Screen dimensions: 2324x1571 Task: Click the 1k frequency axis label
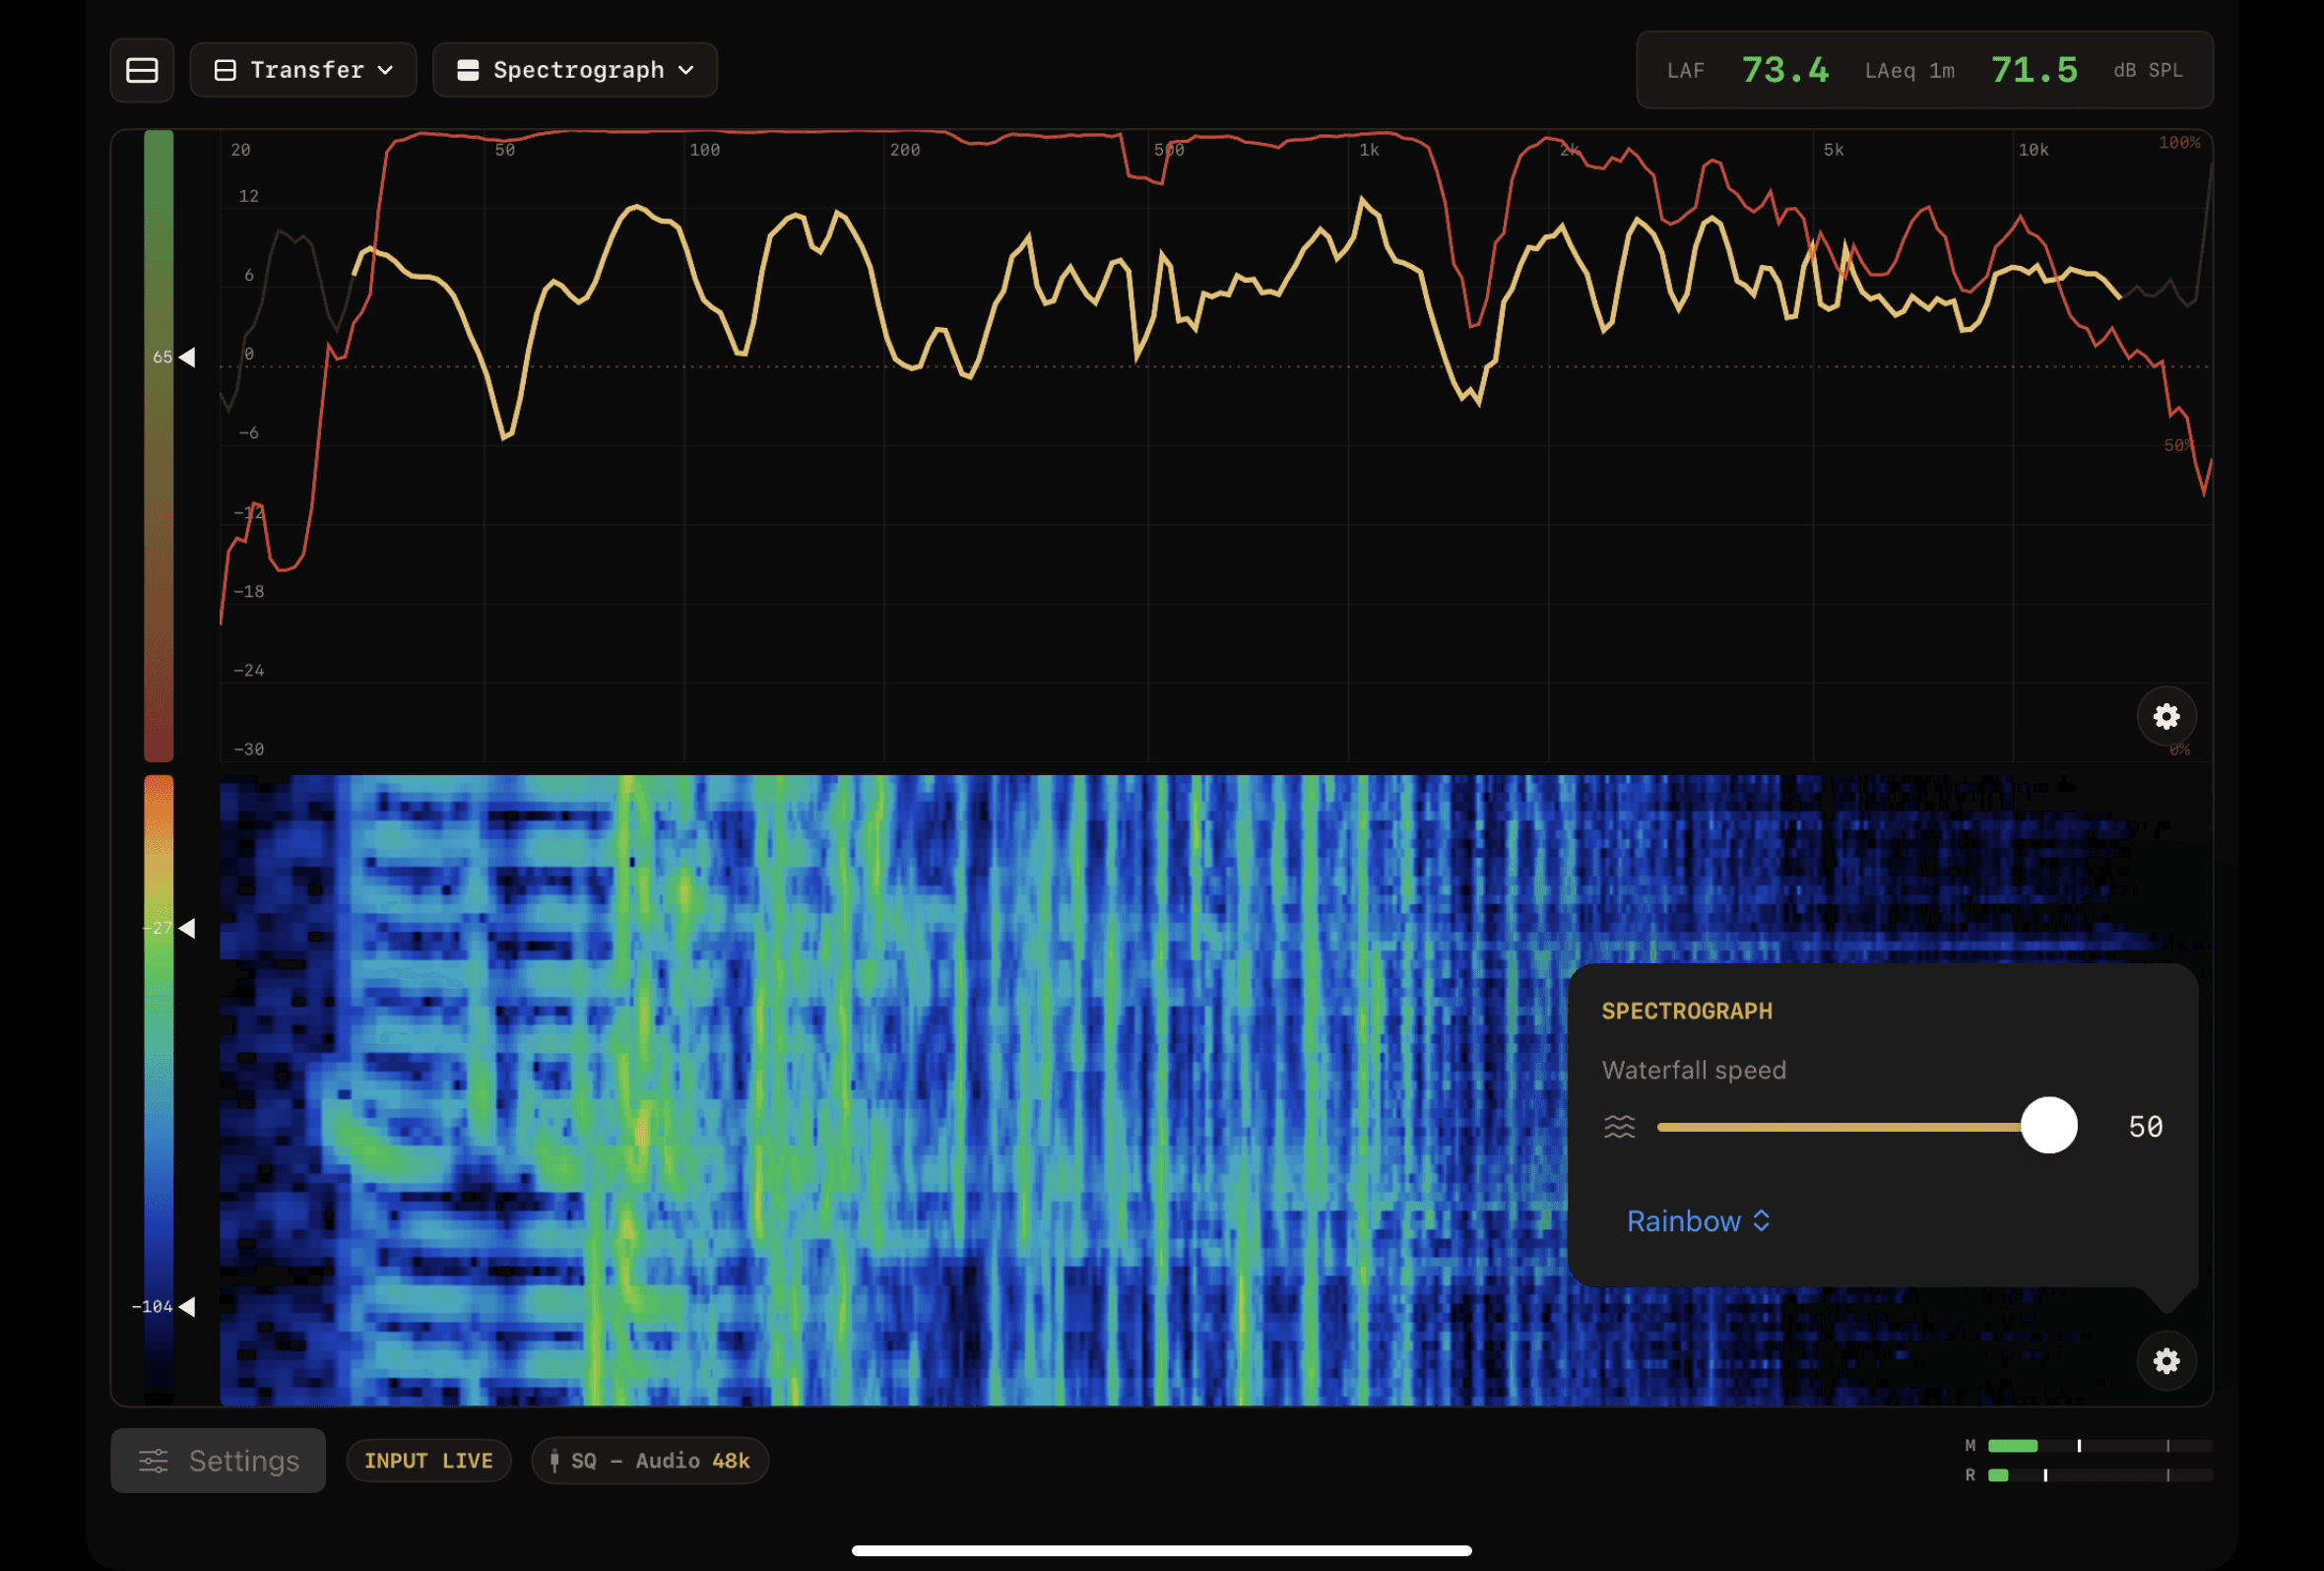(1369, 150)
